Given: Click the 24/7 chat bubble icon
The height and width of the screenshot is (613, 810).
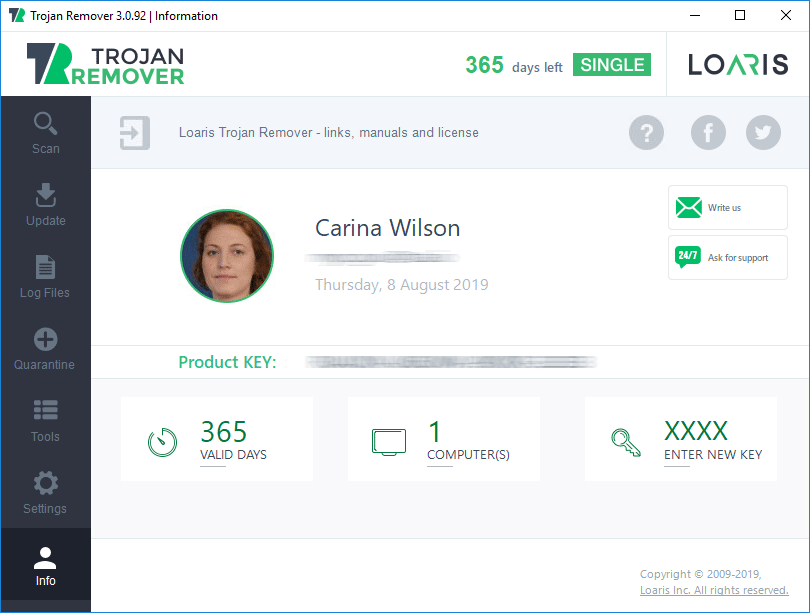Looking at the screenshot, I should (x=688, y=257).
